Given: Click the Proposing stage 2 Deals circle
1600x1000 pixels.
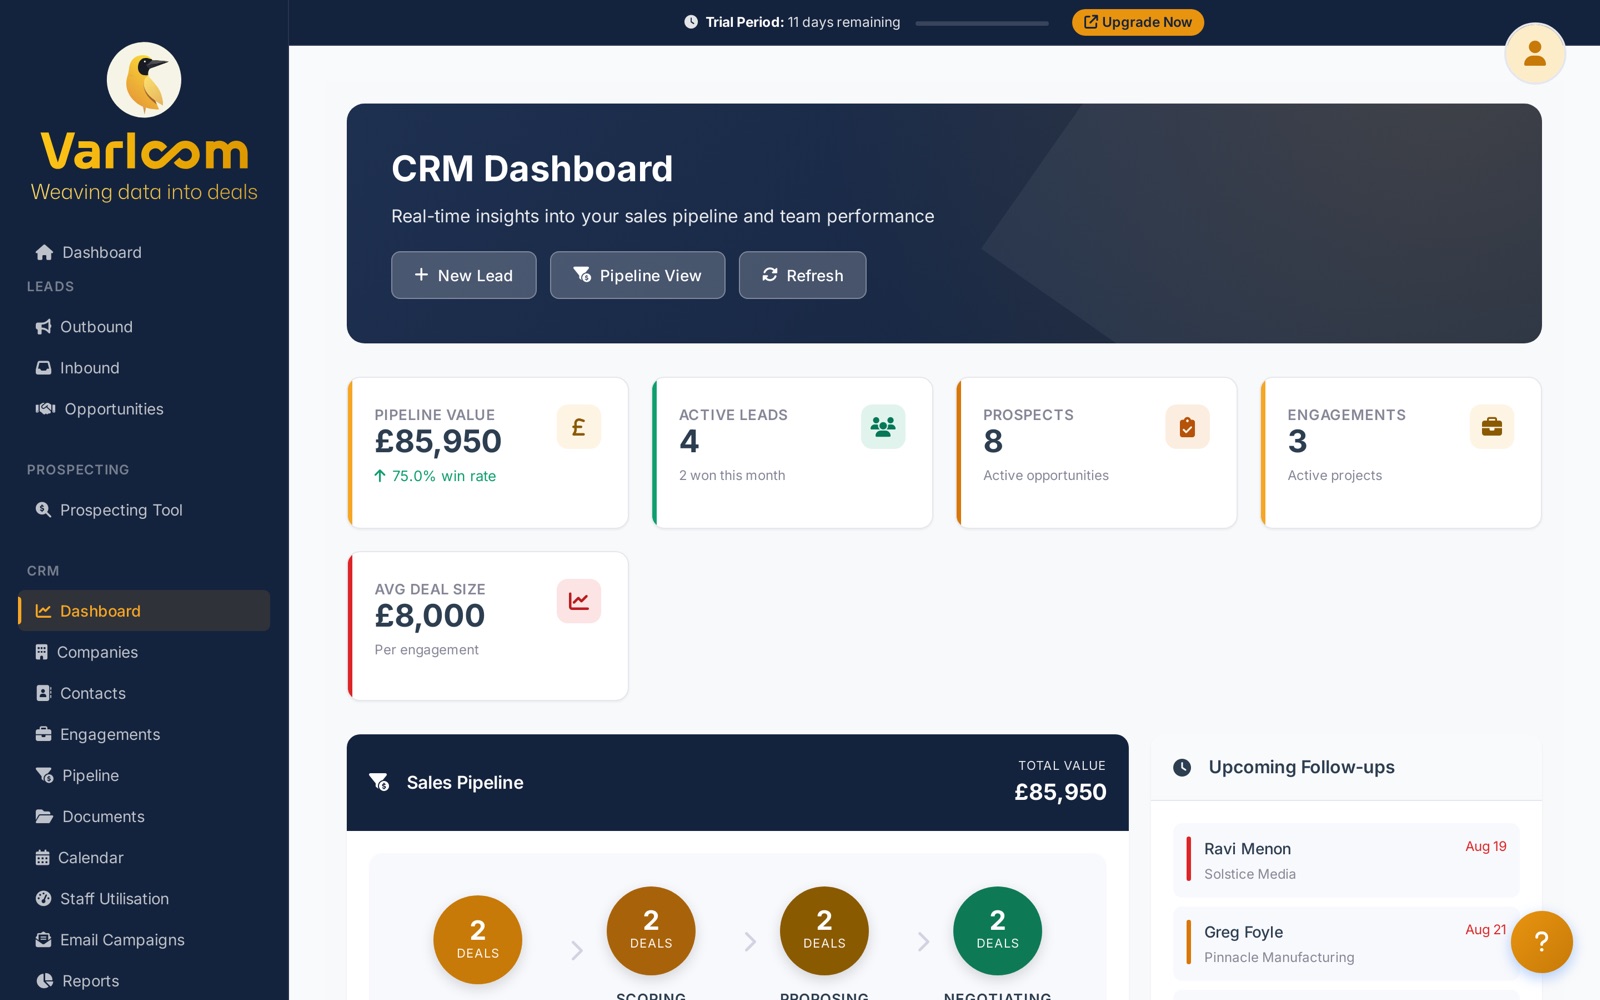Looking at the screenshot, I should tap(824, 931).
